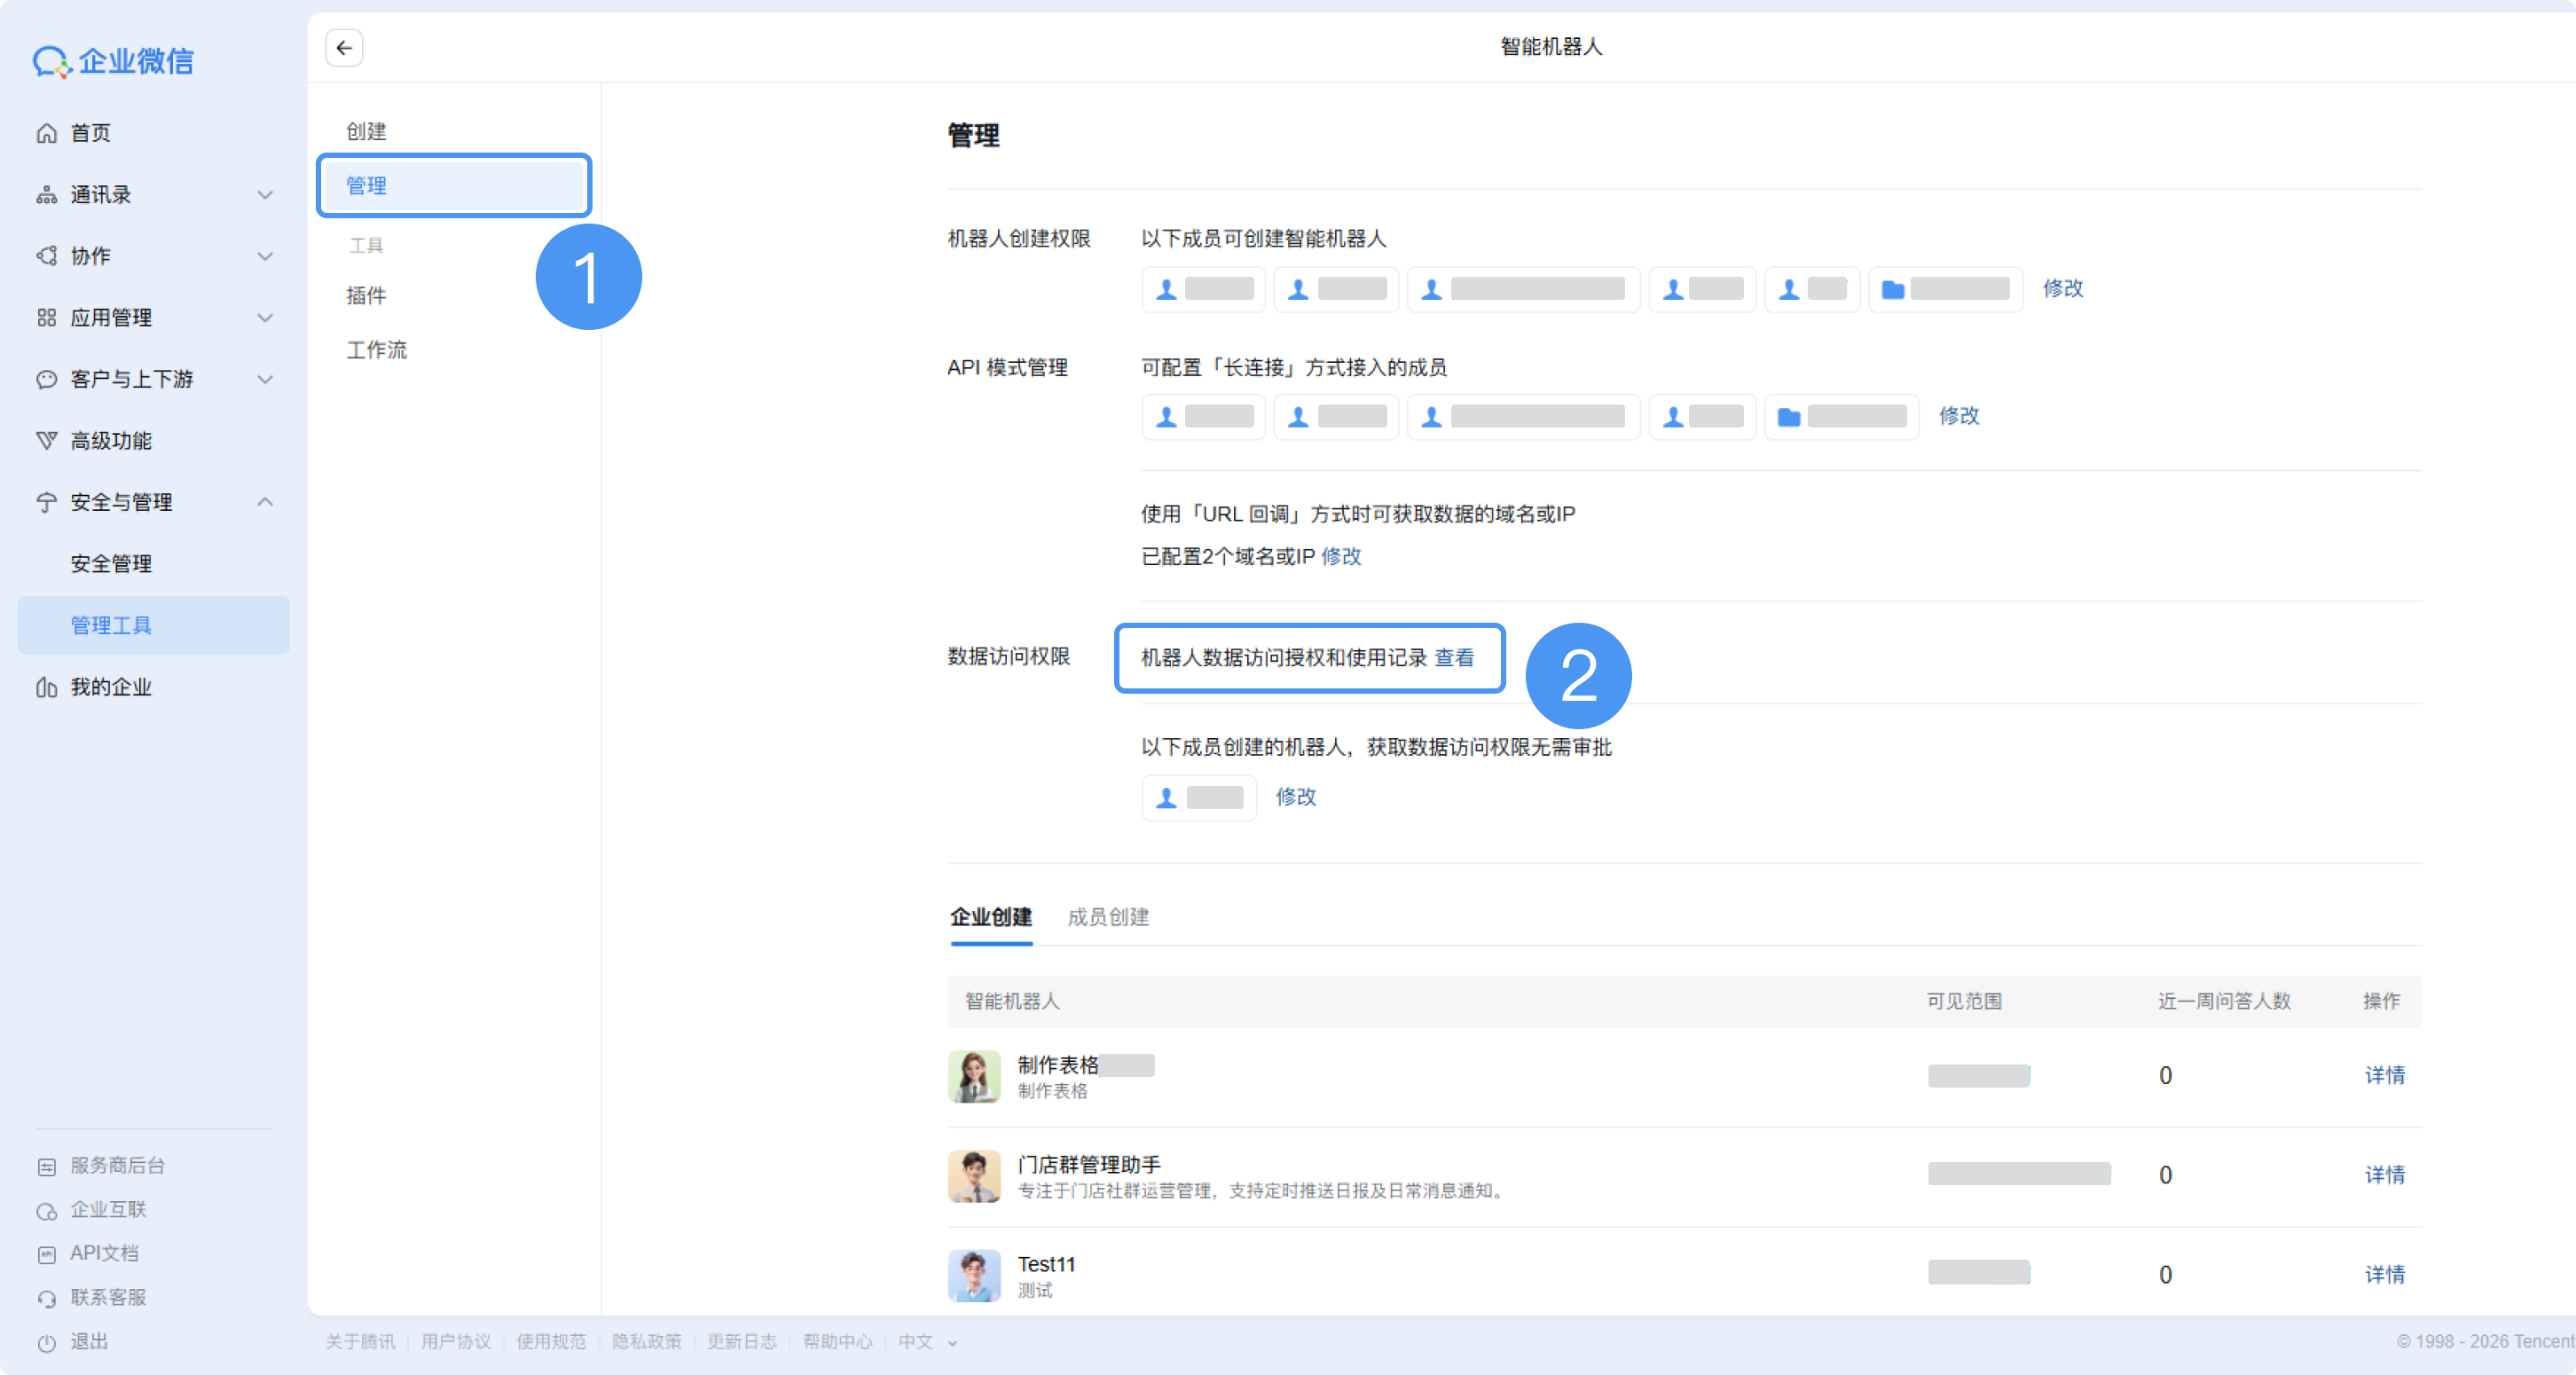The width and height of the screenshot is (2576, 1375).
Task: Click the 企业微信 logo
Action: pos(113,61)
